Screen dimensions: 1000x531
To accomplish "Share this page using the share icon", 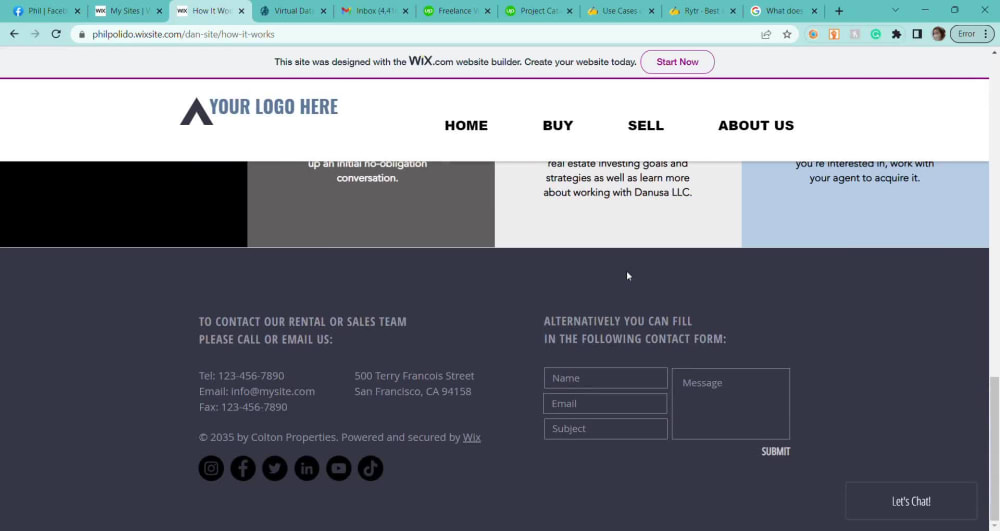I will 766,34.
